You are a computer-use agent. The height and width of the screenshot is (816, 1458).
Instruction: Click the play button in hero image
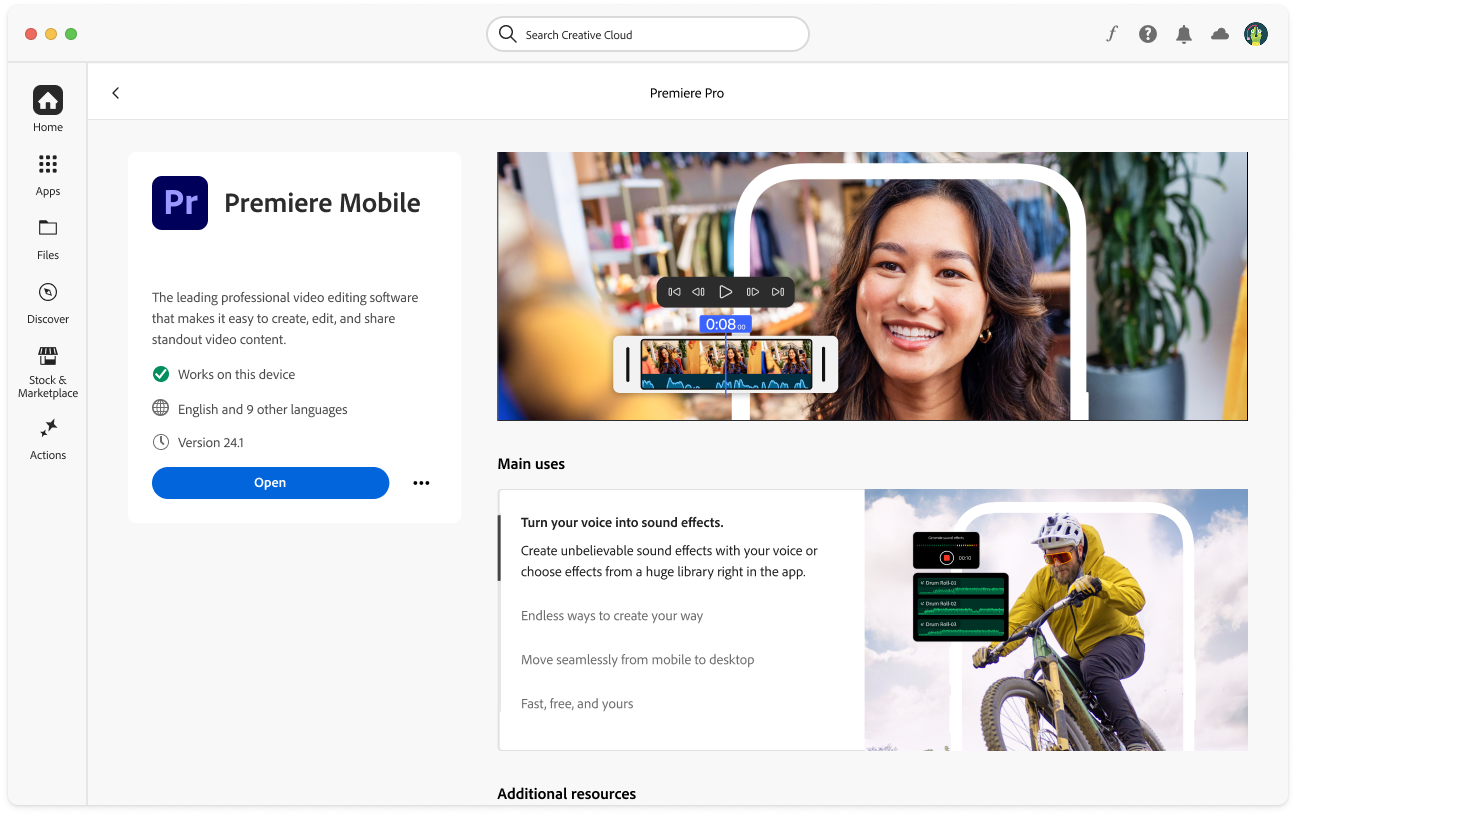point(726,292)
